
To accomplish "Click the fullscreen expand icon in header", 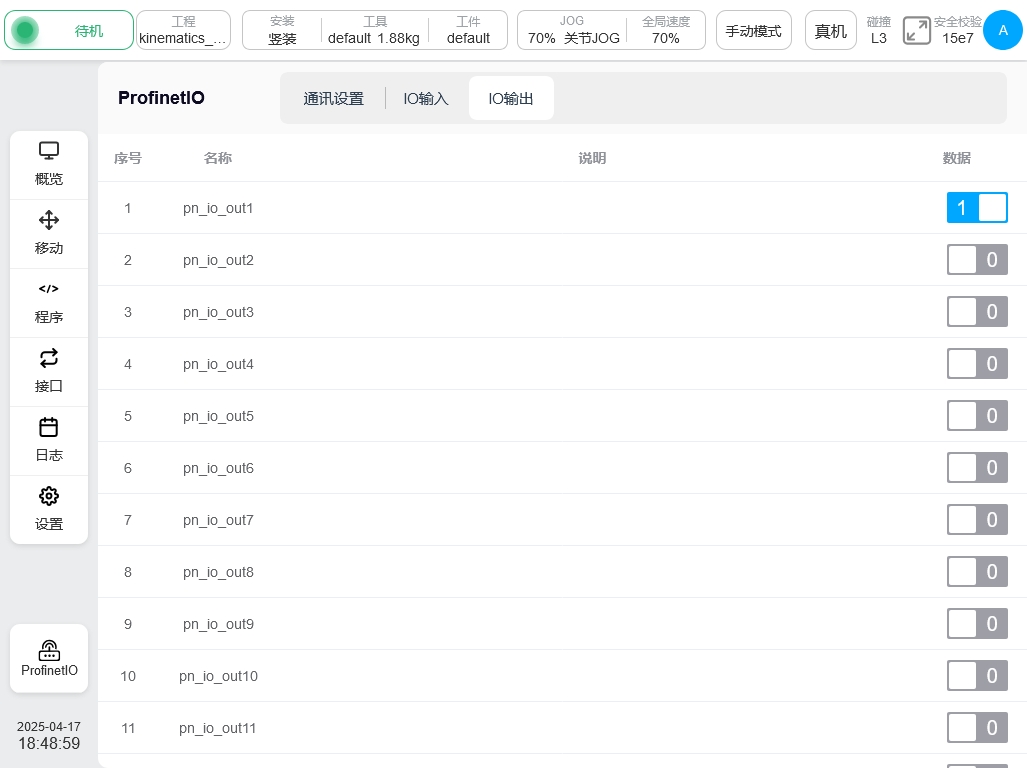I will (916, 30).
